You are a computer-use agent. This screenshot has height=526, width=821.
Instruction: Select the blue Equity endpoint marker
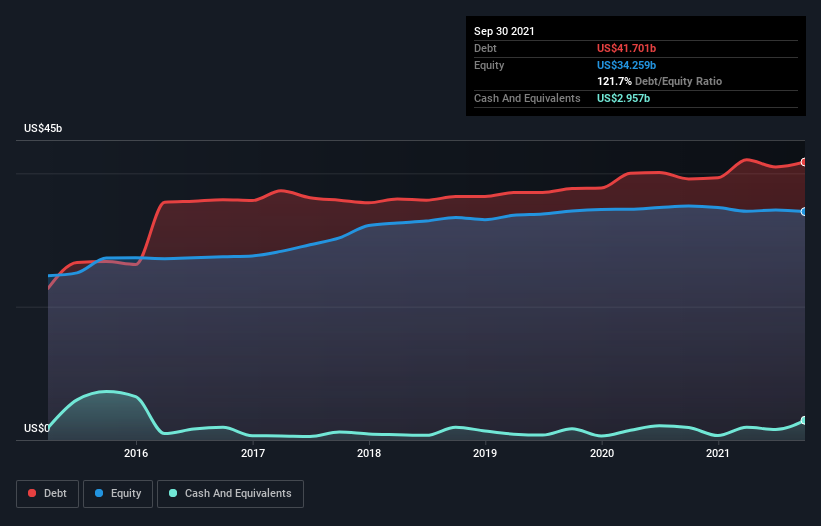[804, 211]
